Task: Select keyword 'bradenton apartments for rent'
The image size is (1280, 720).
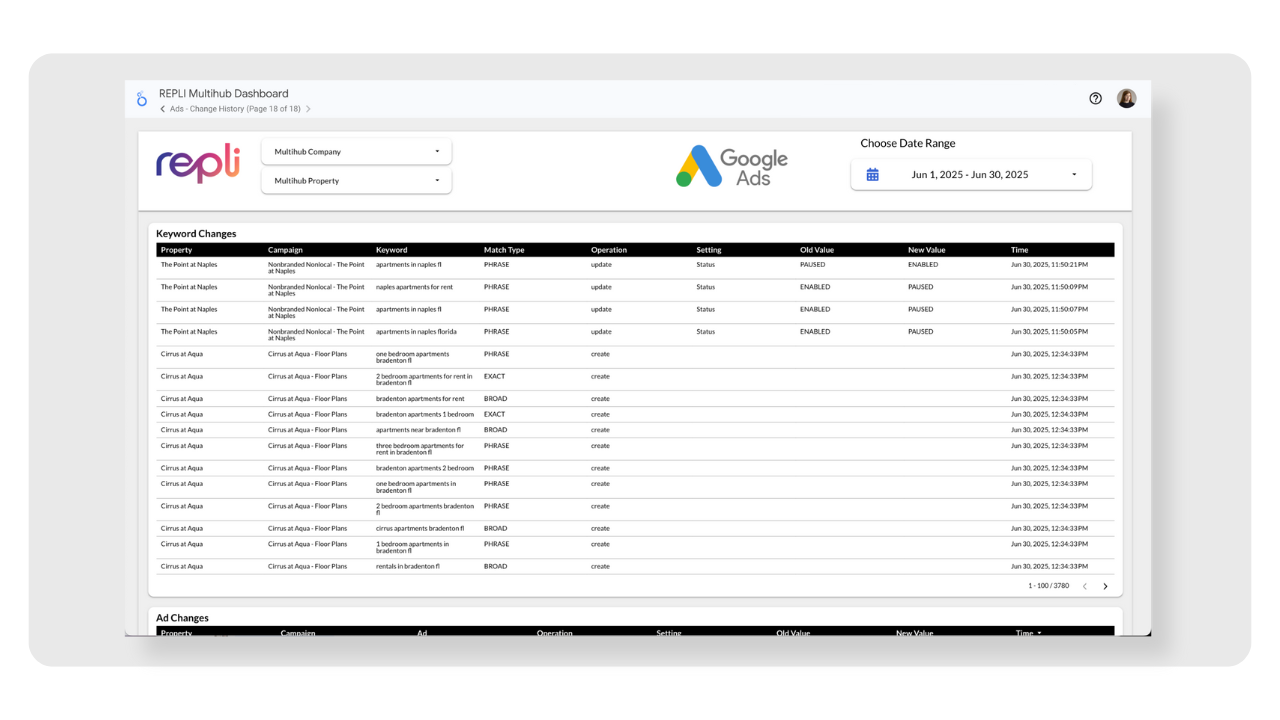Action: 420,399
